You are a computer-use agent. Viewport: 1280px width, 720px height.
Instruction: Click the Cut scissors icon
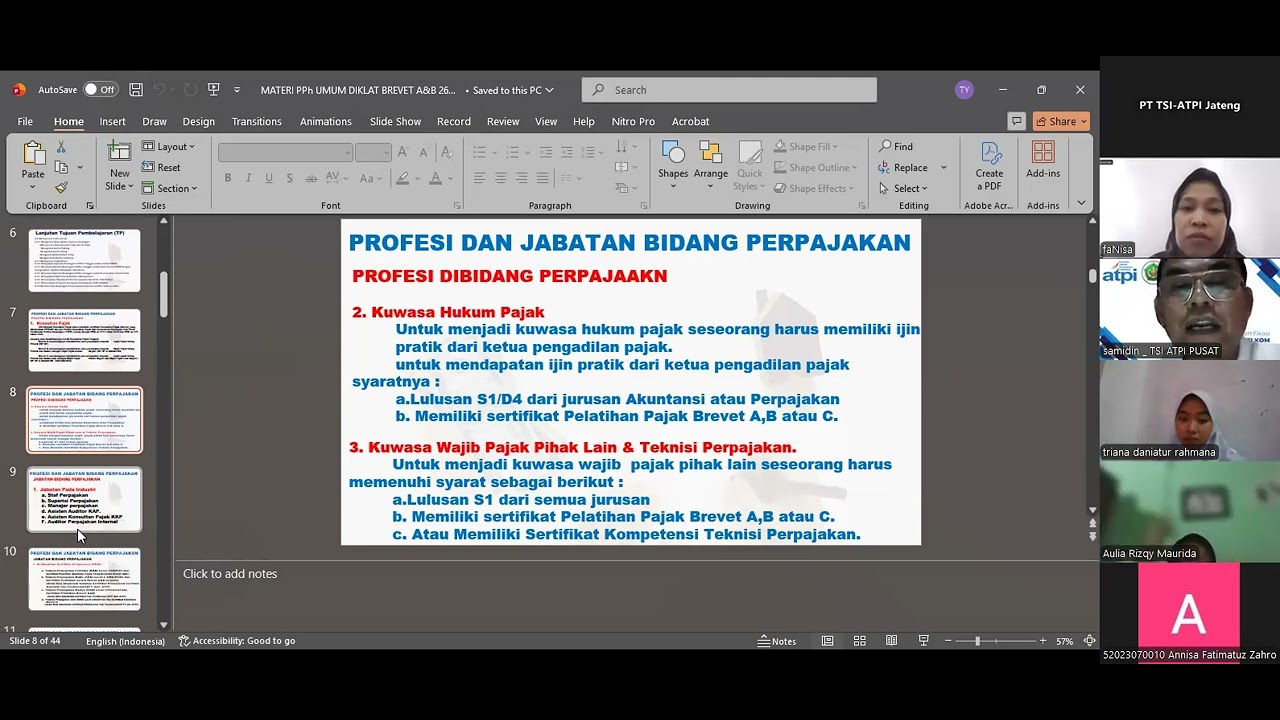tap(61, 147)
